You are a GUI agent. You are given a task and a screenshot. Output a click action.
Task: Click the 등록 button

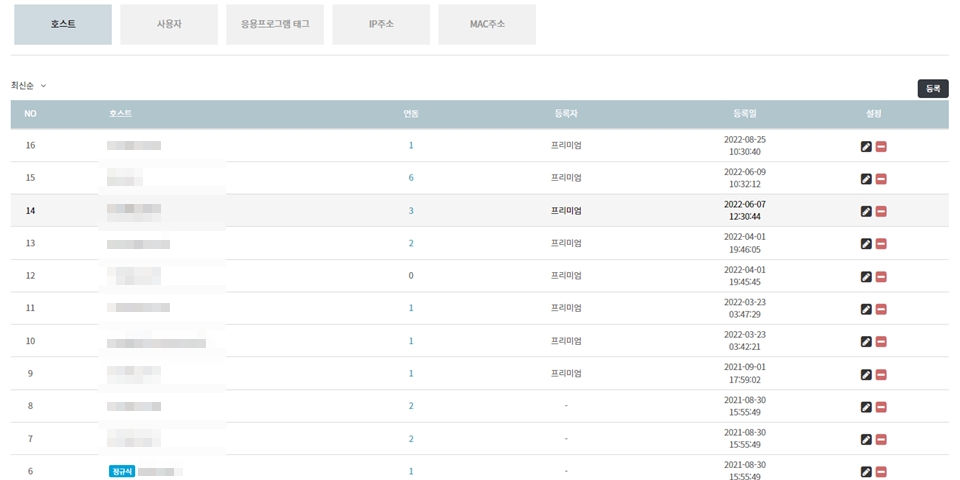[932, 88]
